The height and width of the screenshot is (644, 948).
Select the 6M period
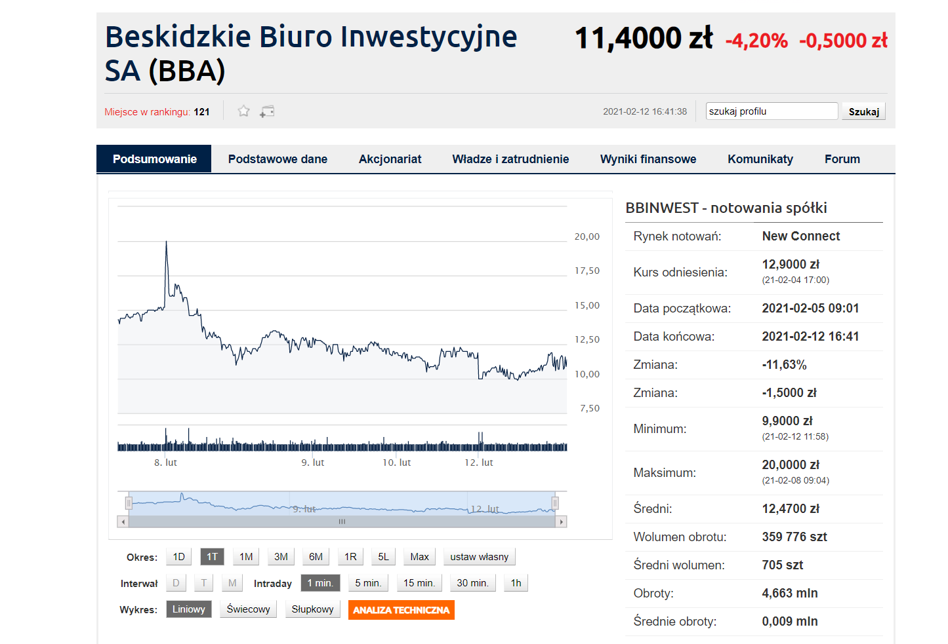click(316, 557)
